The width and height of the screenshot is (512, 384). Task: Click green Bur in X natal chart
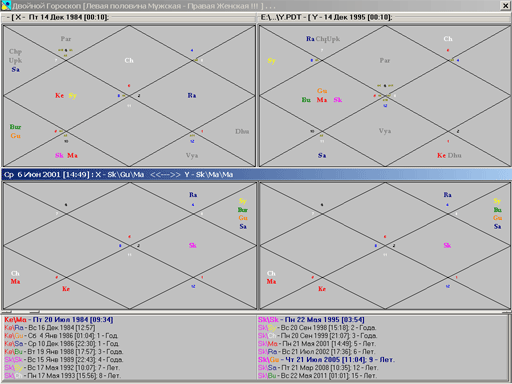(15, 127)
